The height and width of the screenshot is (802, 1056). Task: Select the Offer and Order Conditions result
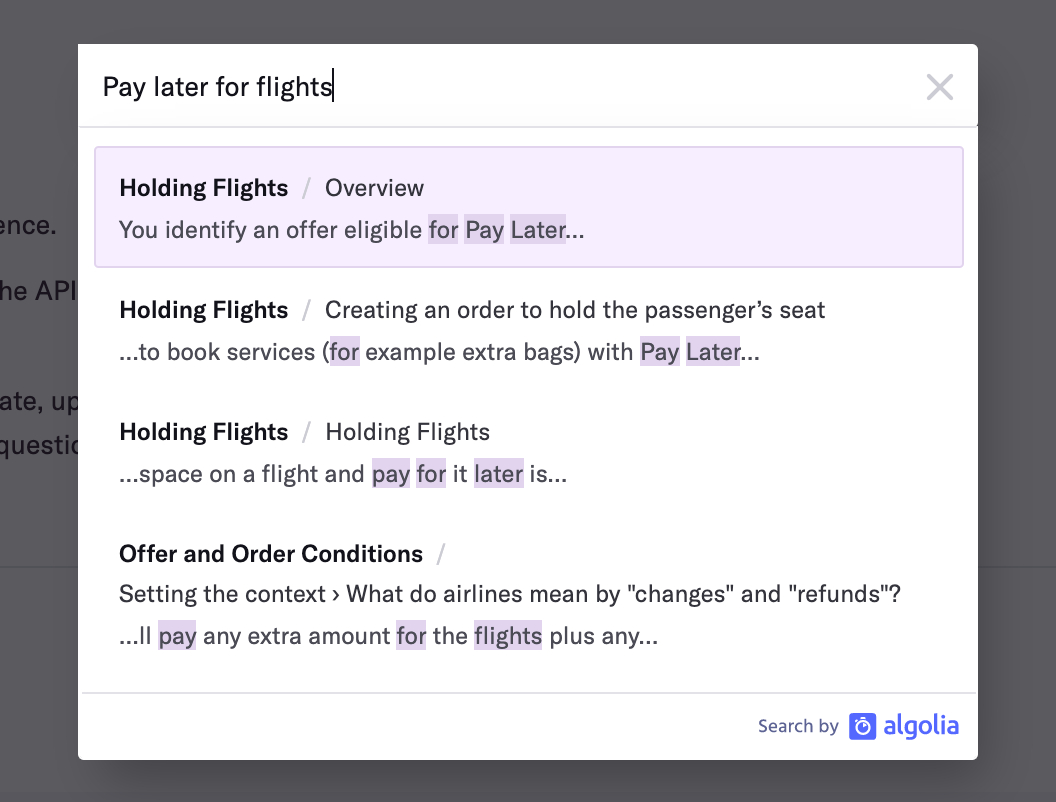click(x=529, y=594)
